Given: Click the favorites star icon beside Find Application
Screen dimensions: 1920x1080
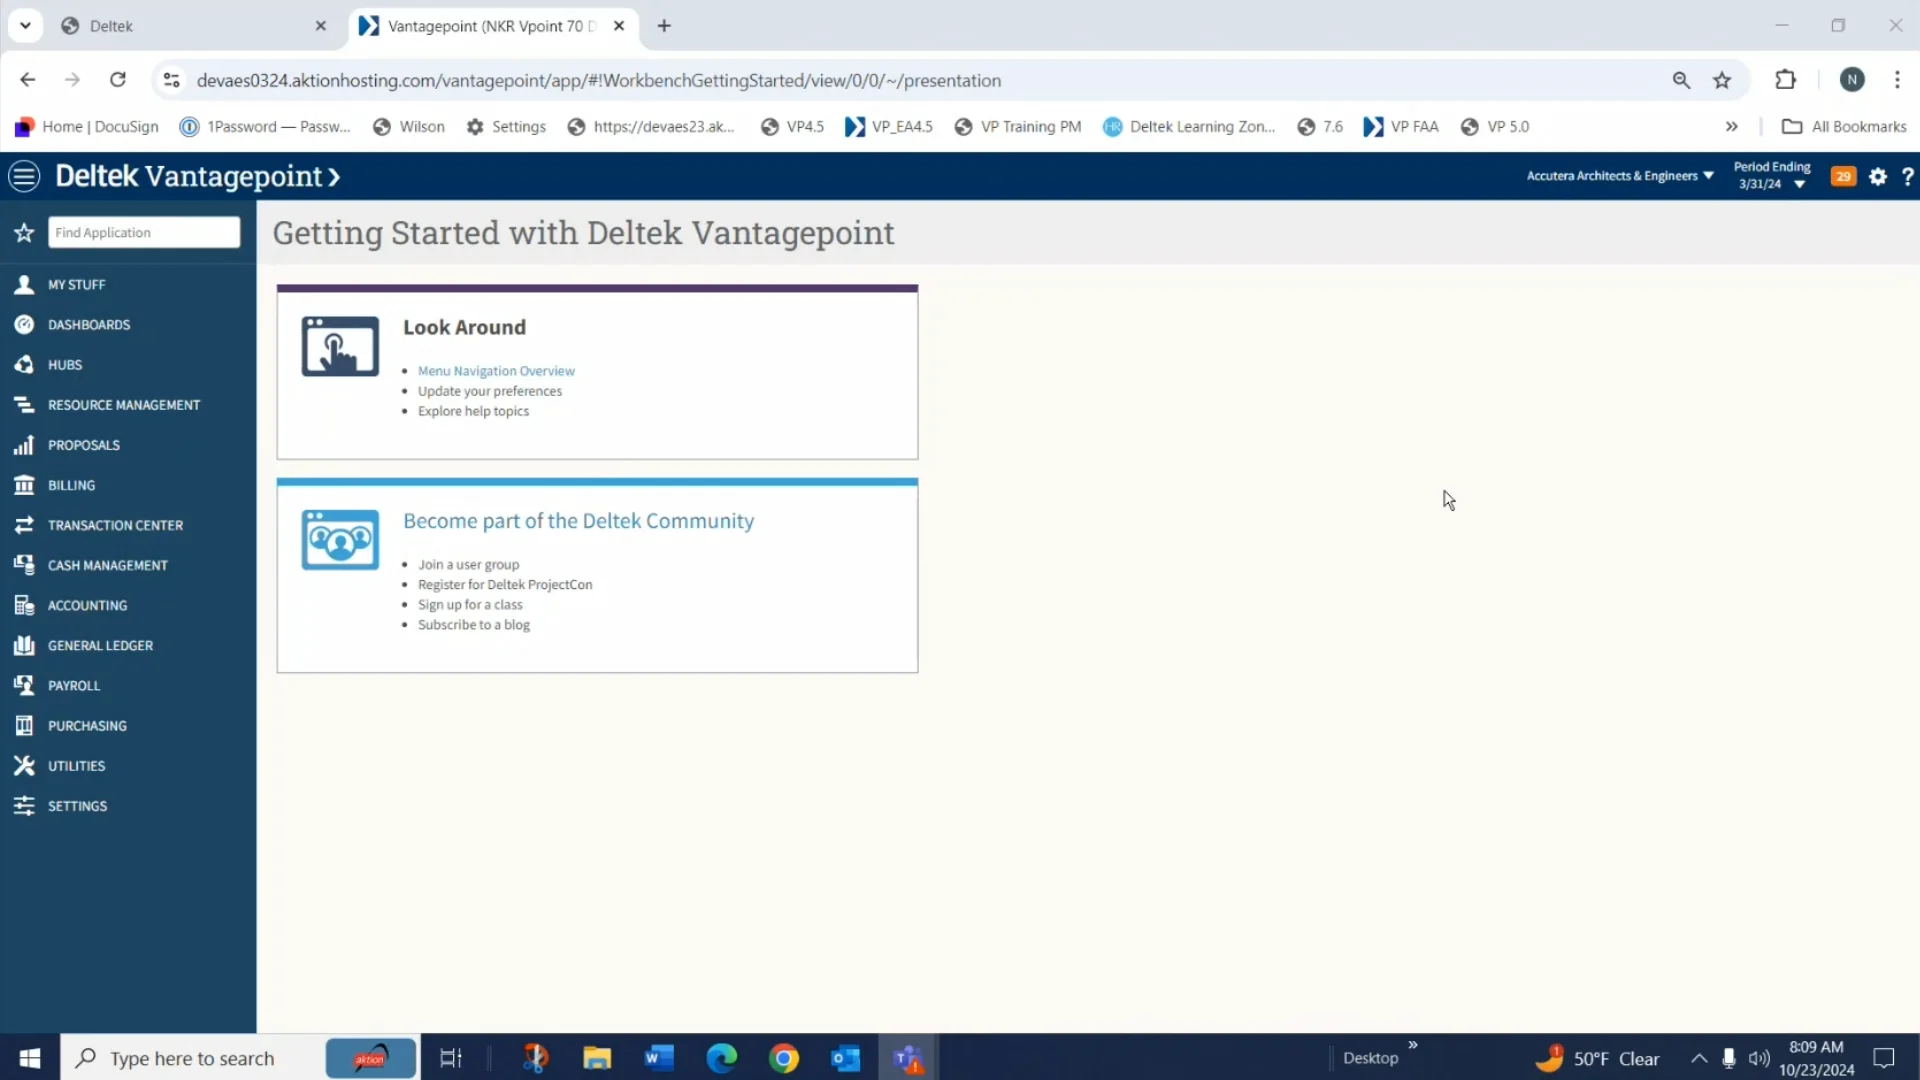Looking at the screenshot, I should tap(24, 233).
